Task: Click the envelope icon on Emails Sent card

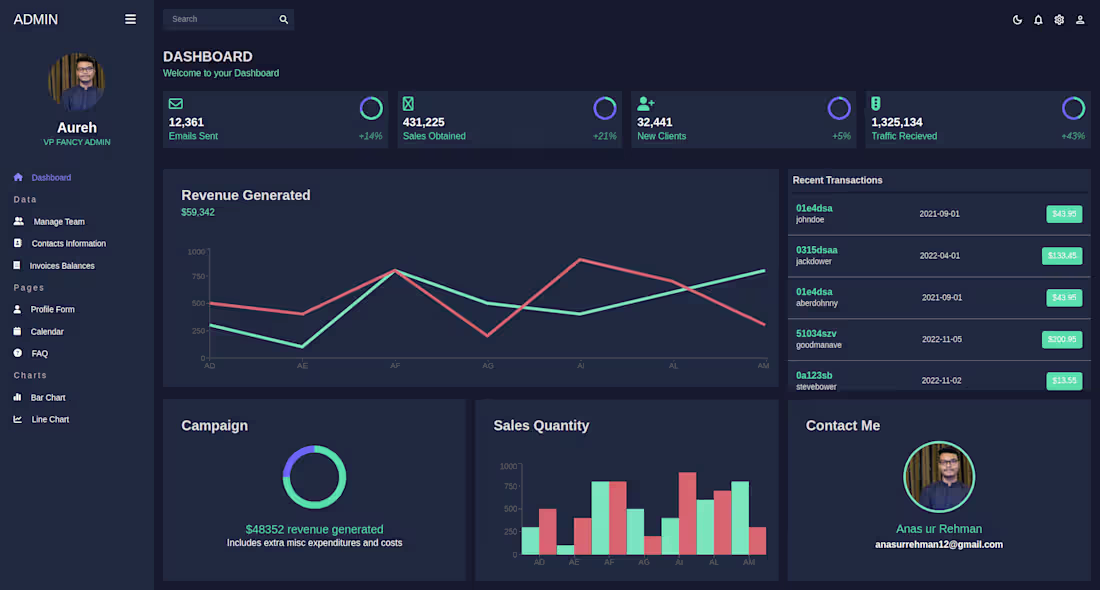Action: [177, 103]
